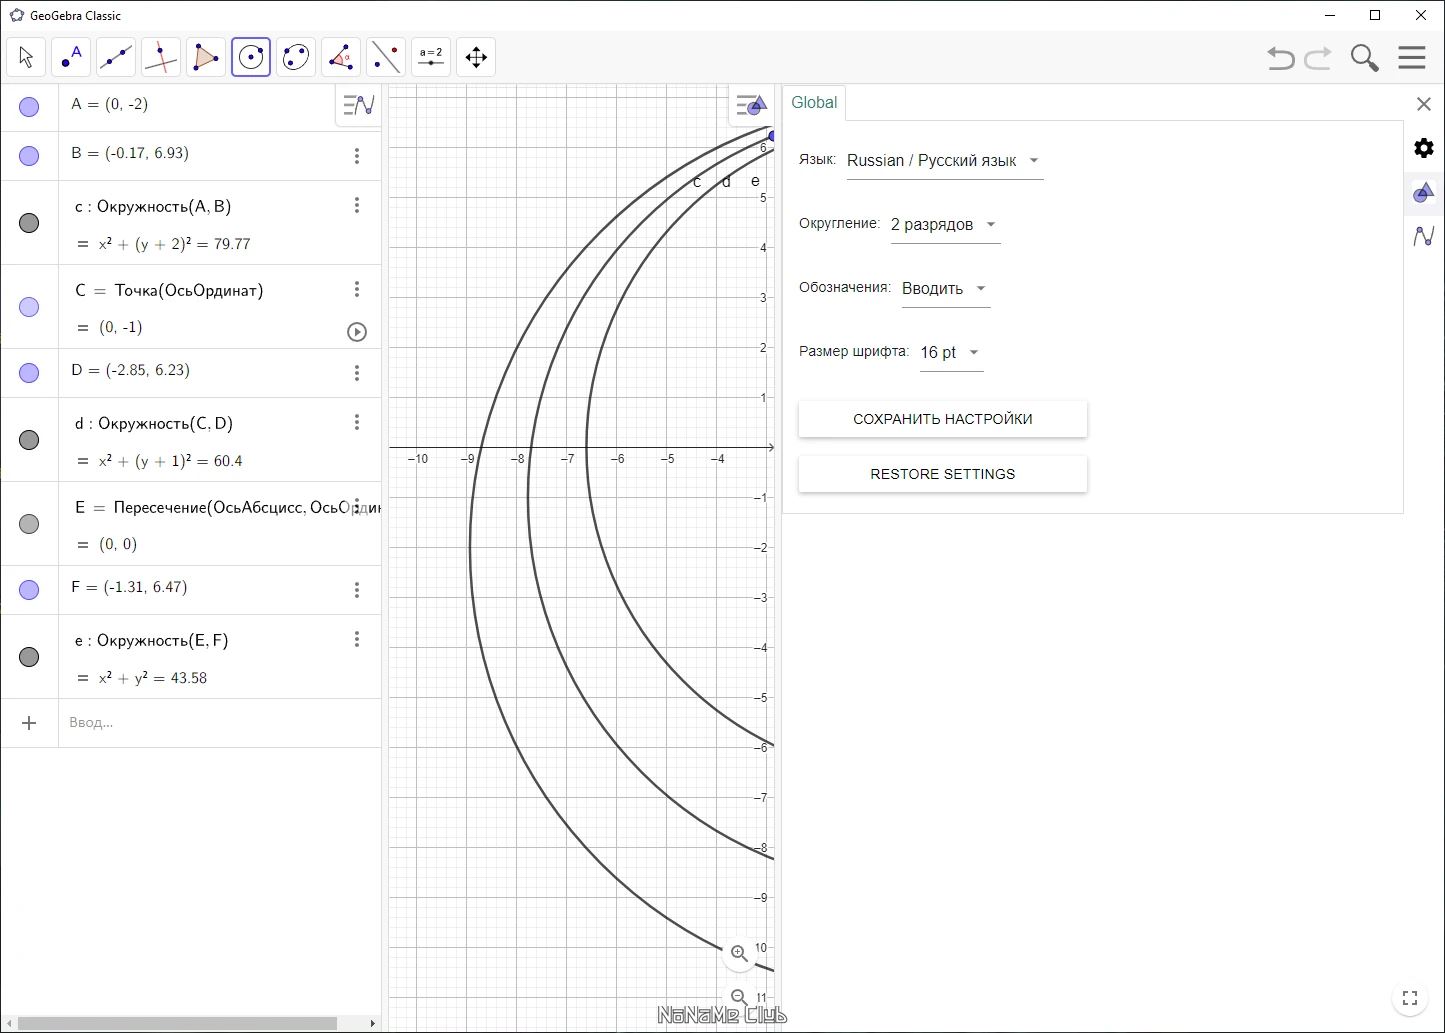
Task: Pick the Ellipse conic tool
Action: (x=295, y=58)
